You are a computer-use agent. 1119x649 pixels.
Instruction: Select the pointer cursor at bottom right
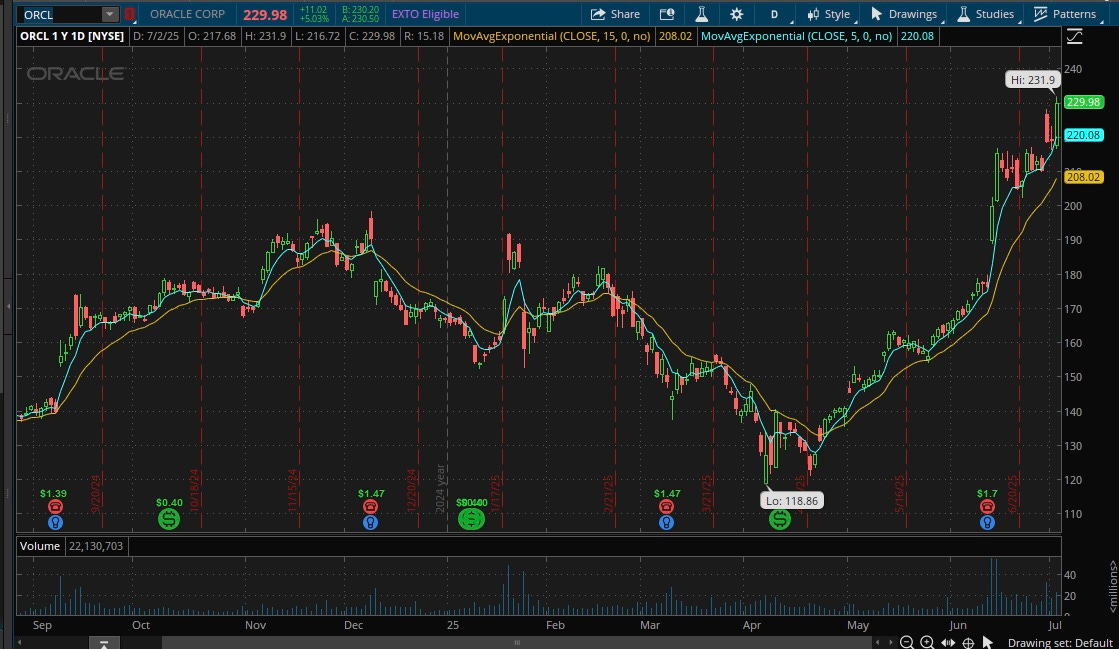(x=988, y=643)
